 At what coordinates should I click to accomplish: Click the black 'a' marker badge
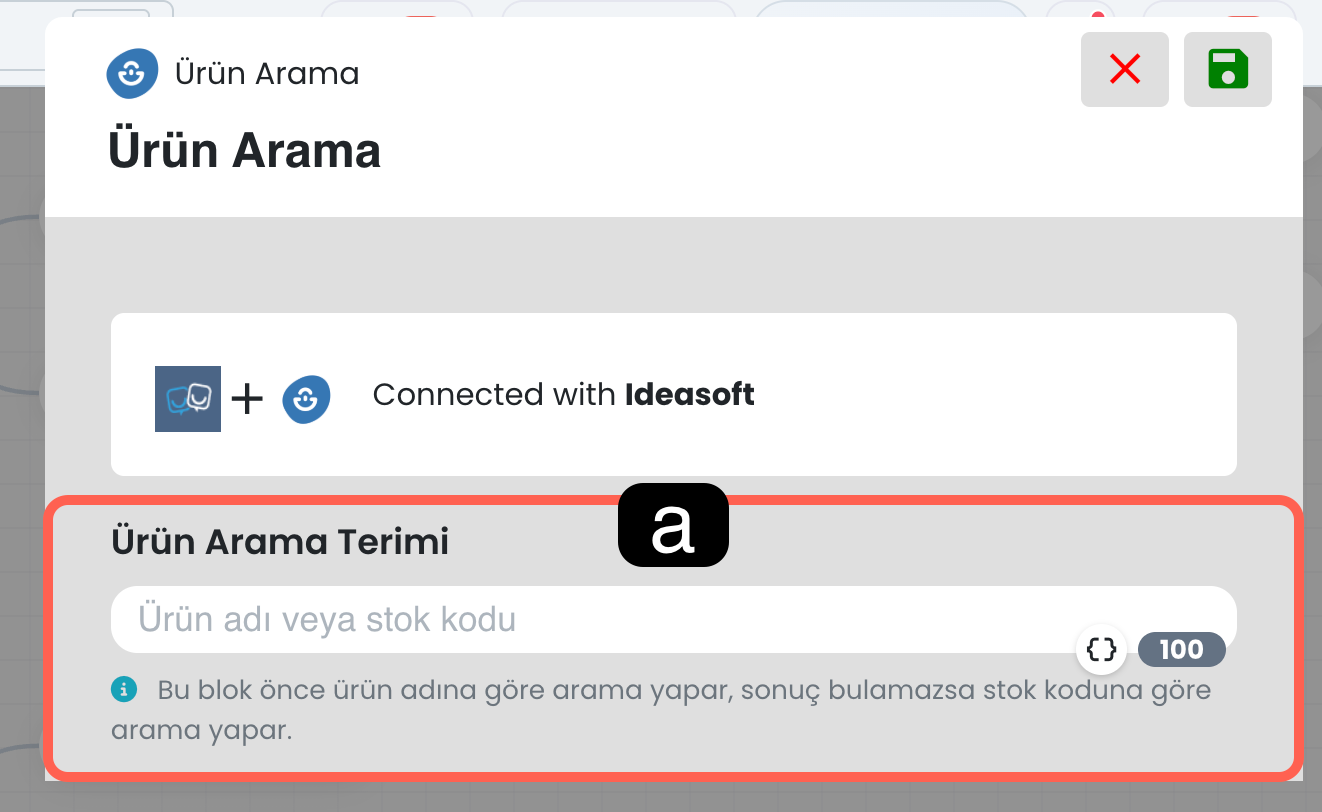pos(673,526)
